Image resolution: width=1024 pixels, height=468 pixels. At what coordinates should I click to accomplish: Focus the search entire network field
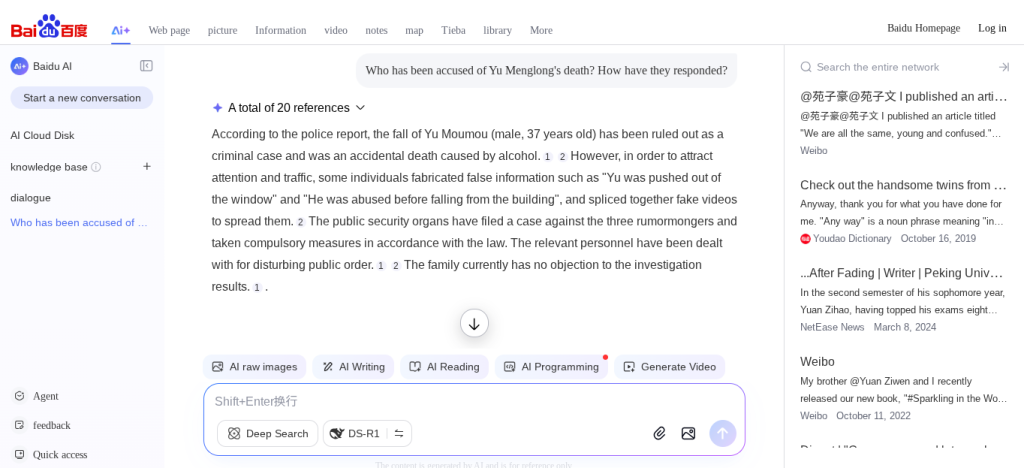tap(900, 67)
